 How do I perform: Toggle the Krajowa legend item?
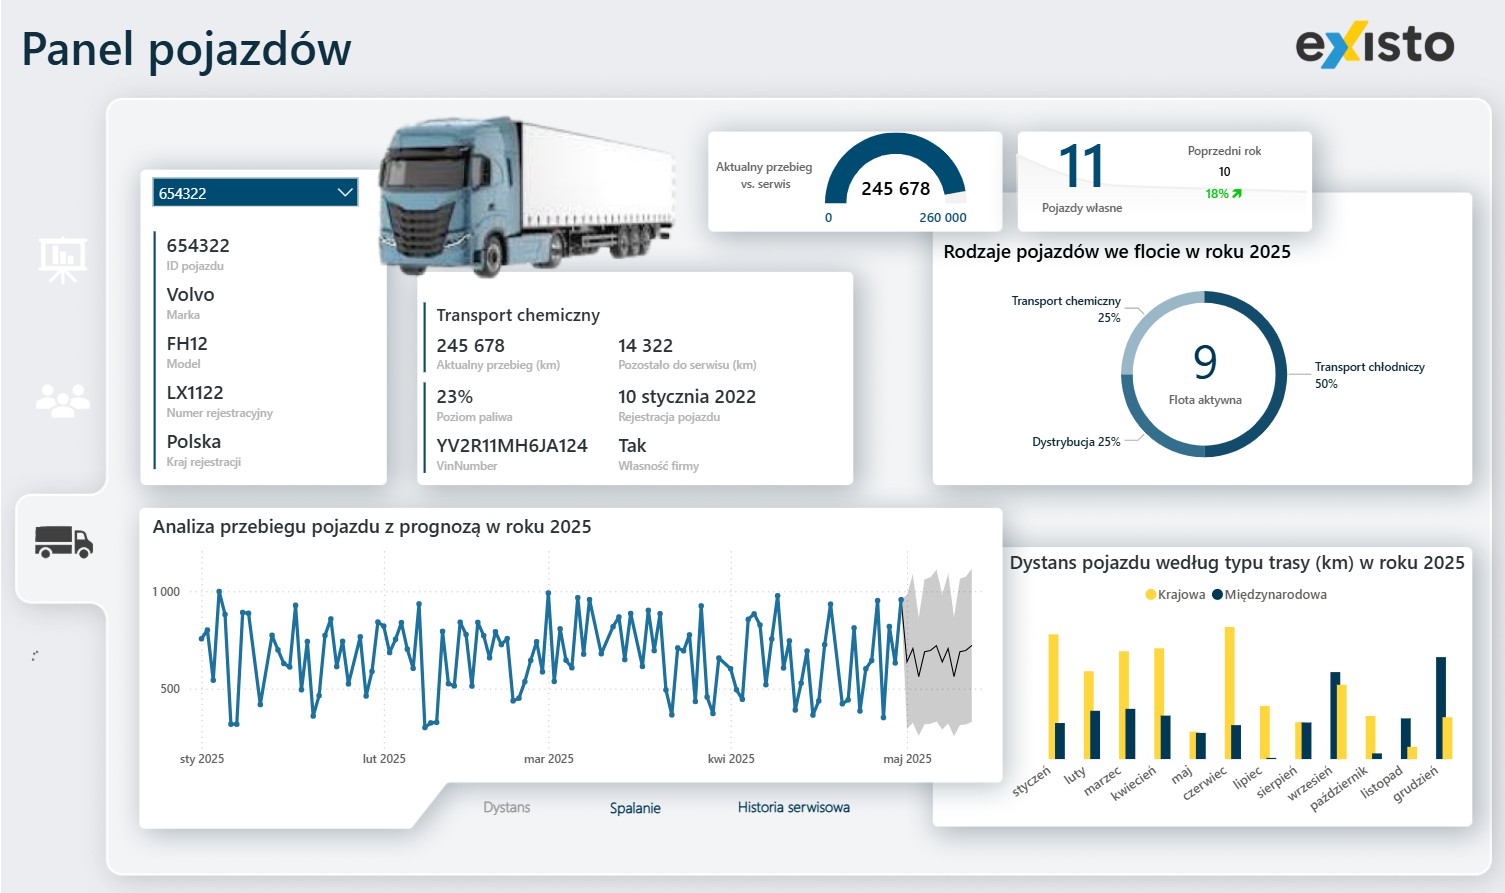[1175, 595]
